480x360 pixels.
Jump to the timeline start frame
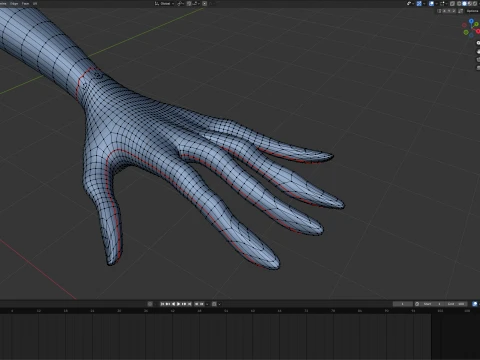pos(162,304)
